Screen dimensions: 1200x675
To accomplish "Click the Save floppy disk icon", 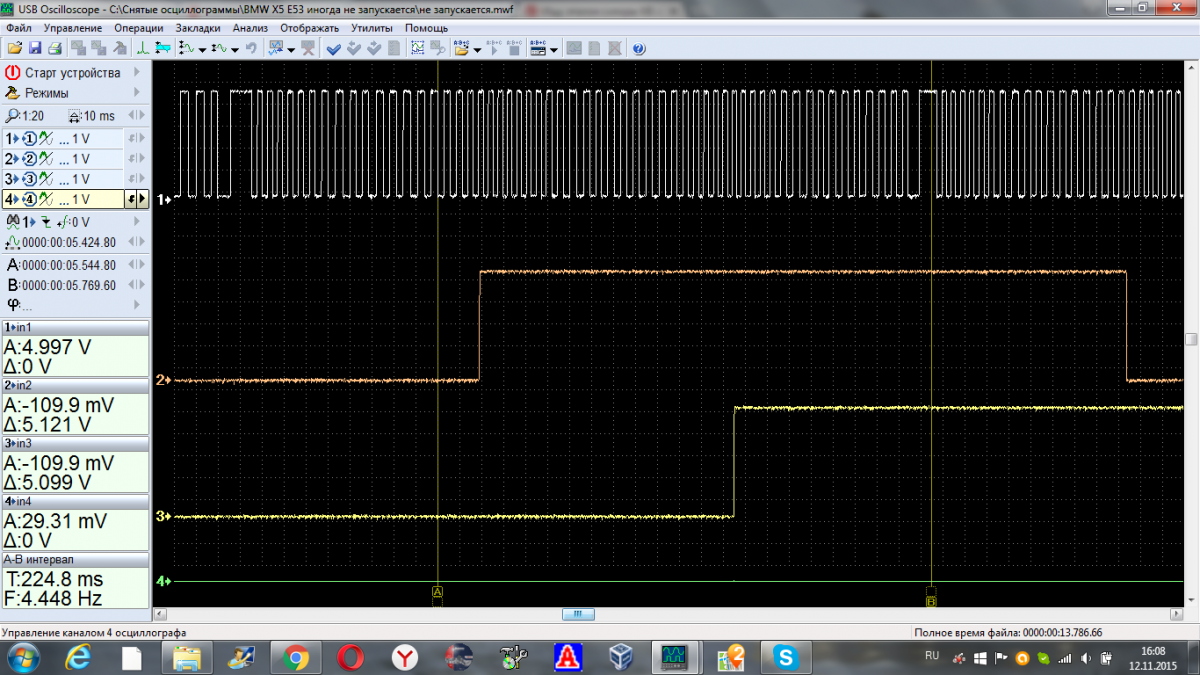I will pos(35,48).
